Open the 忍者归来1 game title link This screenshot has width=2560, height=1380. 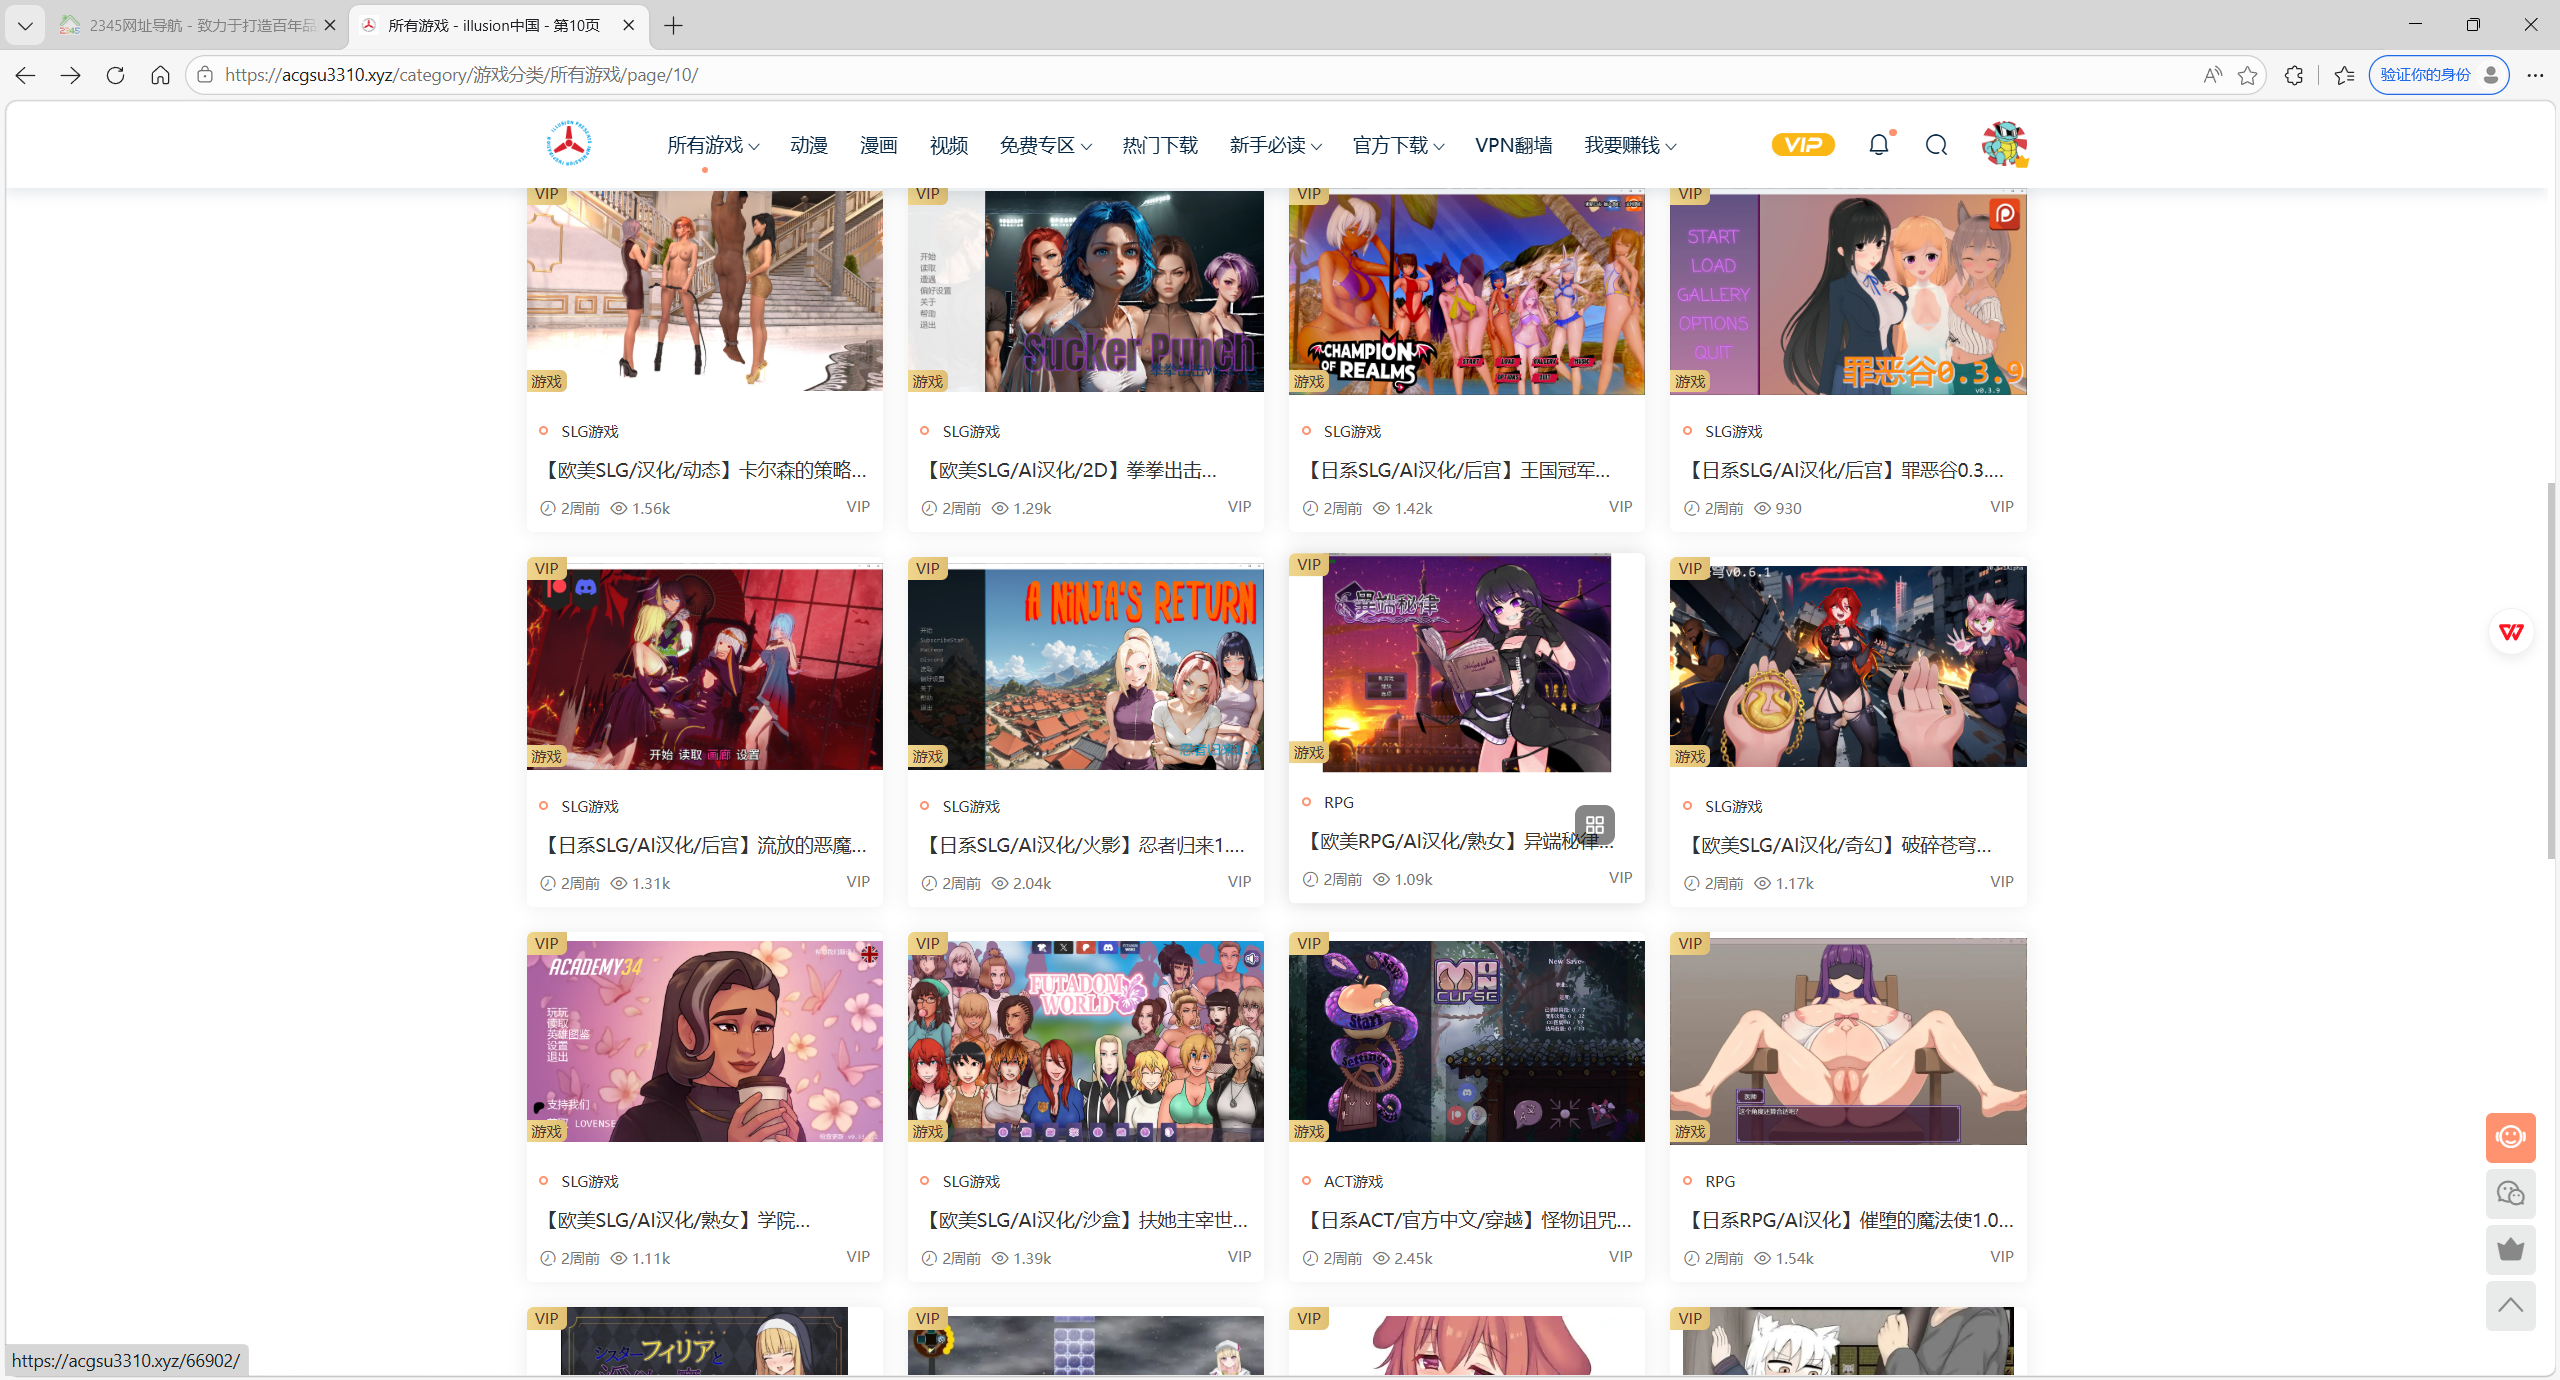pyautogui.click(x=1083, y=845)
